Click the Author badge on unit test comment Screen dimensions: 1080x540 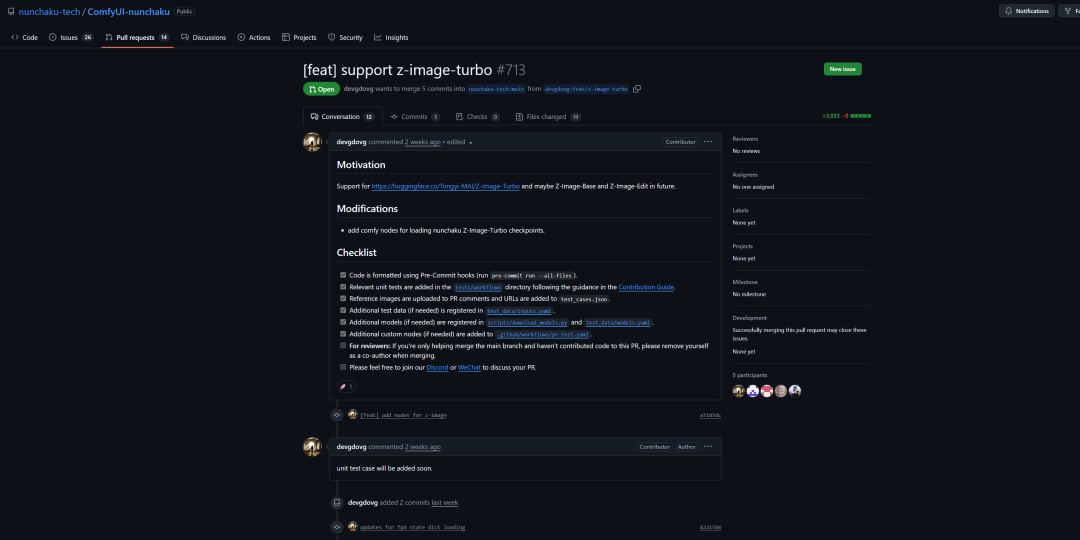click(x=686, y=447)
